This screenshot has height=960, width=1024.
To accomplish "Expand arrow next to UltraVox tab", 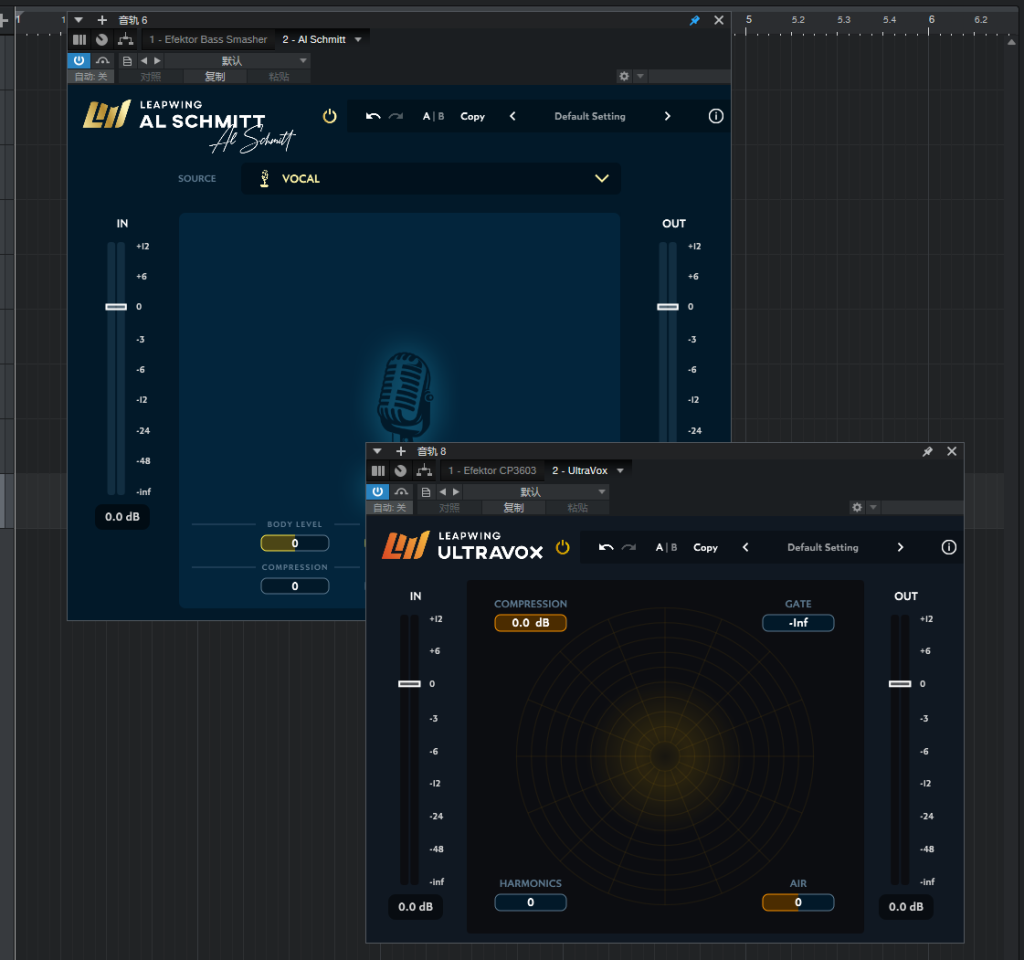I will tap(620, 471).
